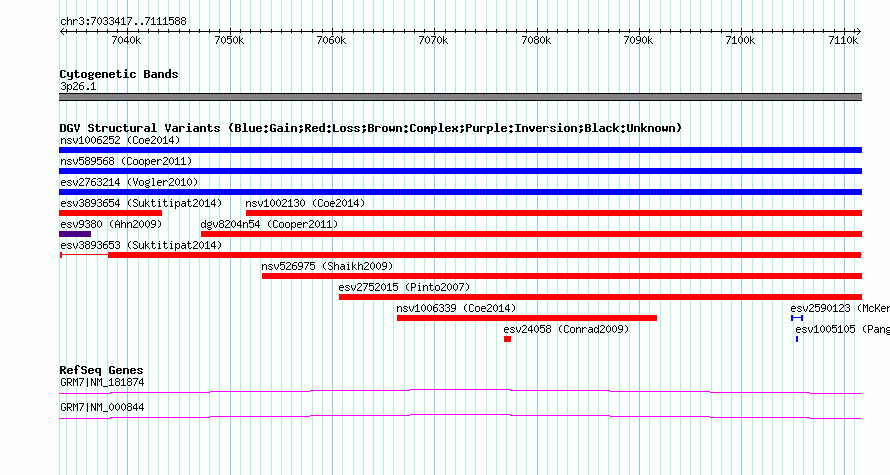This screenshot has width=890, height=475.
Task: Click the 7110k ruler tick label
Action: coord(843,40)
